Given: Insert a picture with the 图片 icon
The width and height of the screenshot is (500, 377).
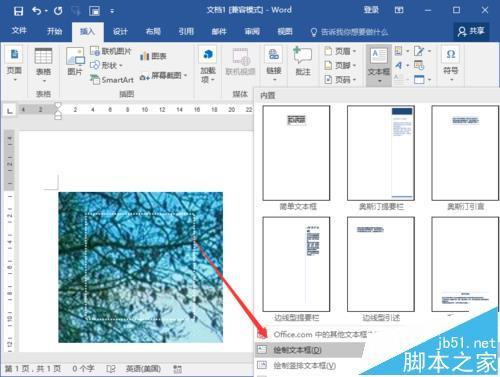Looking at the screenshot, I should 75,62.
